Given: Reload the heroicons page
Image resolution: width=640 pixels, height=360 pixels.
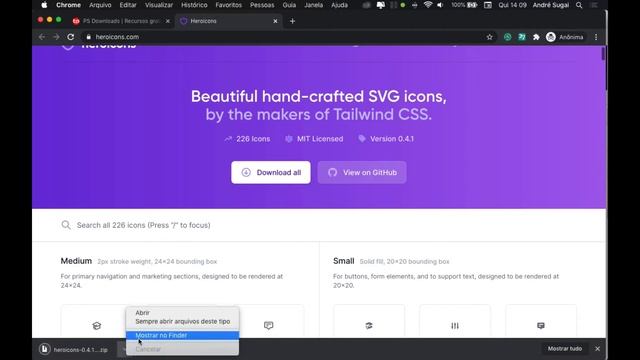Looking at the screenshot, I should point(71,37).
